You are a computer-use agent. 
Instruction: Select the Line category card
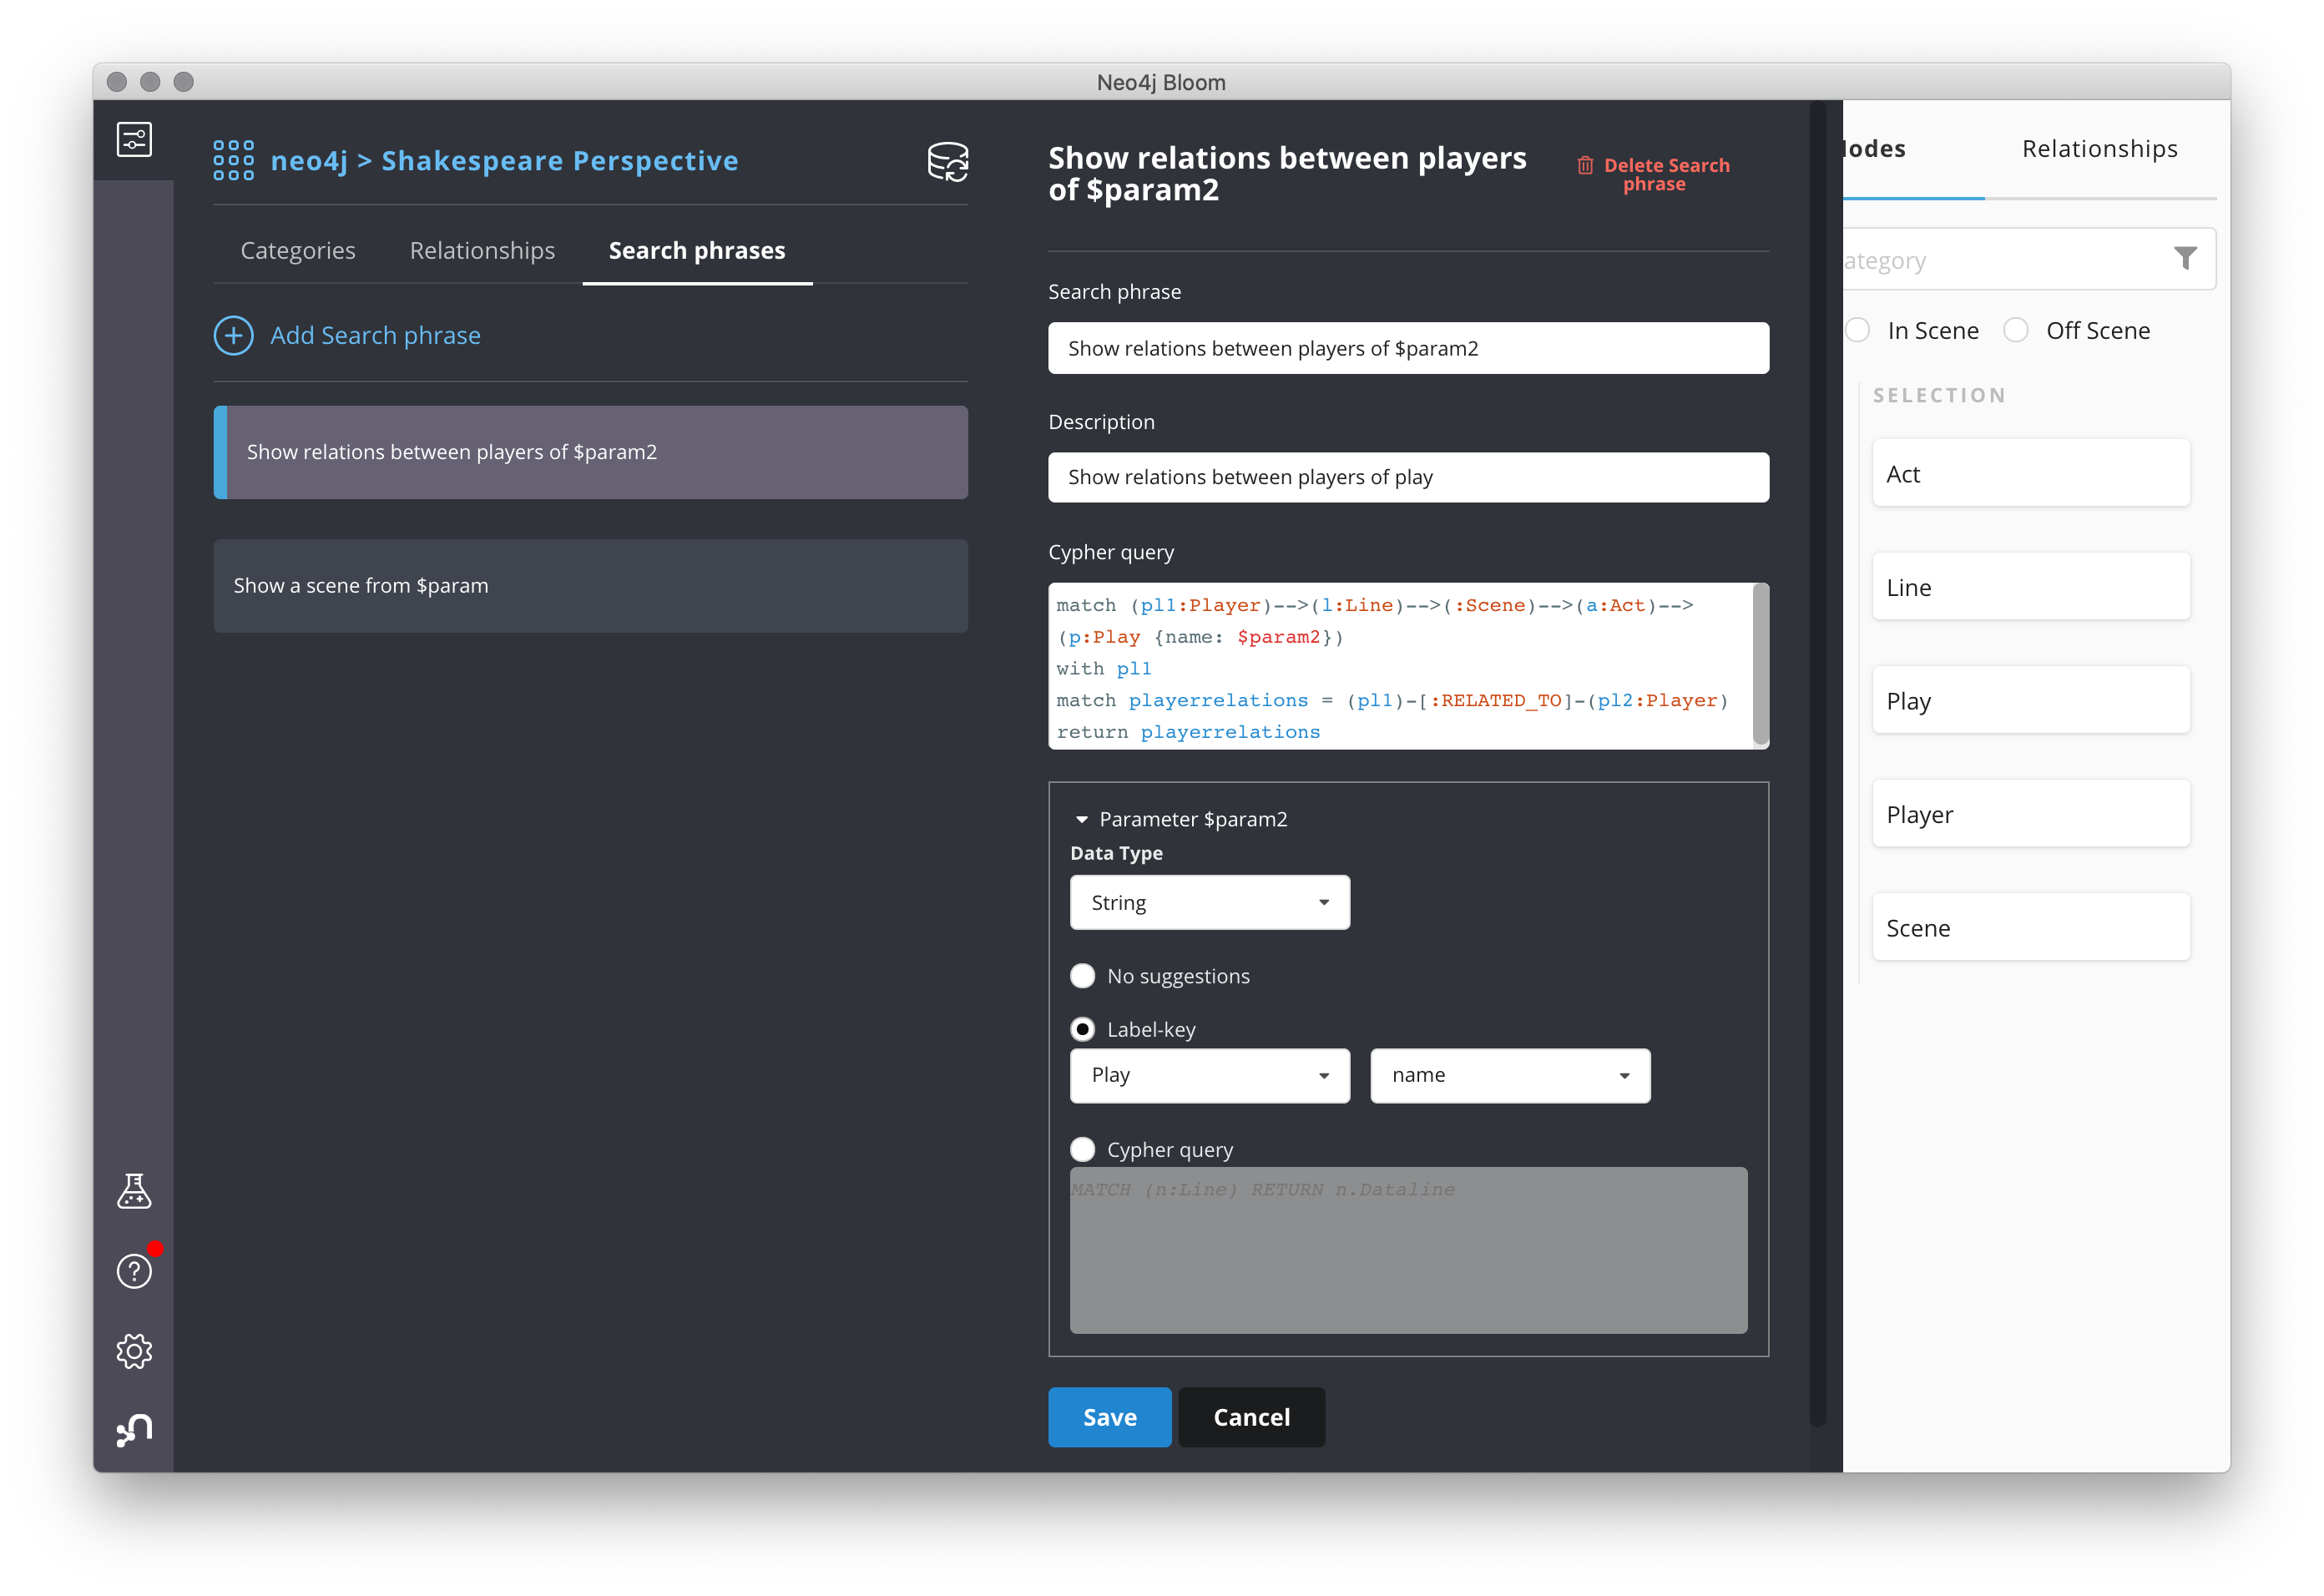pos(2031,587)
